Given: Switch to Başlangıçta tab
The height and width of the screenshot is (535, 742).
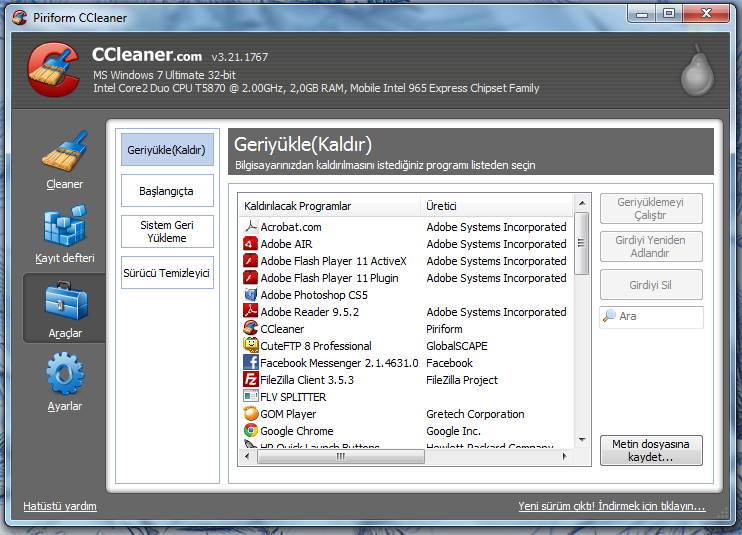Looking at the screenshot, I should point(167,191).
